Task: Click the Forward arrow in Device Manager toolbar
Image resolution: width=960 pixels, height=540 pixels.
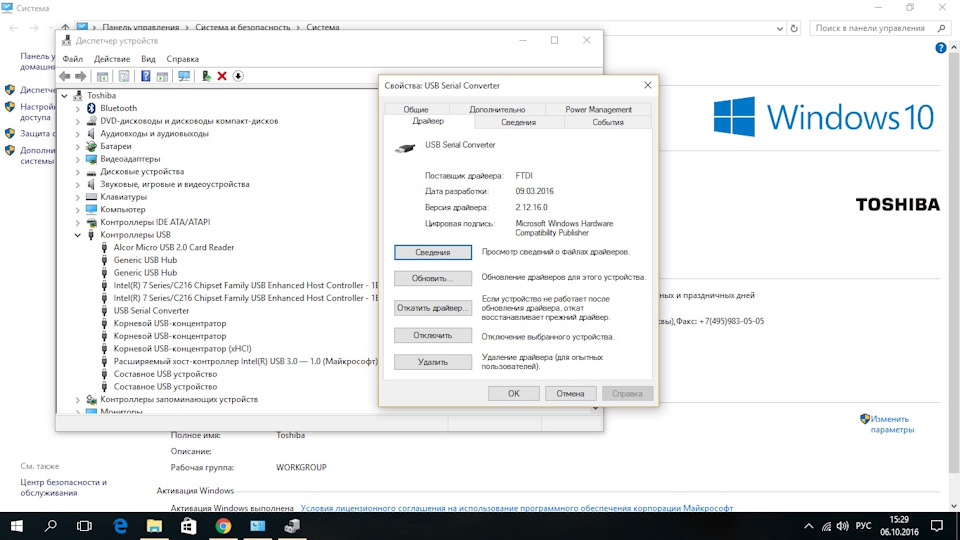Action: pos(81,76)
